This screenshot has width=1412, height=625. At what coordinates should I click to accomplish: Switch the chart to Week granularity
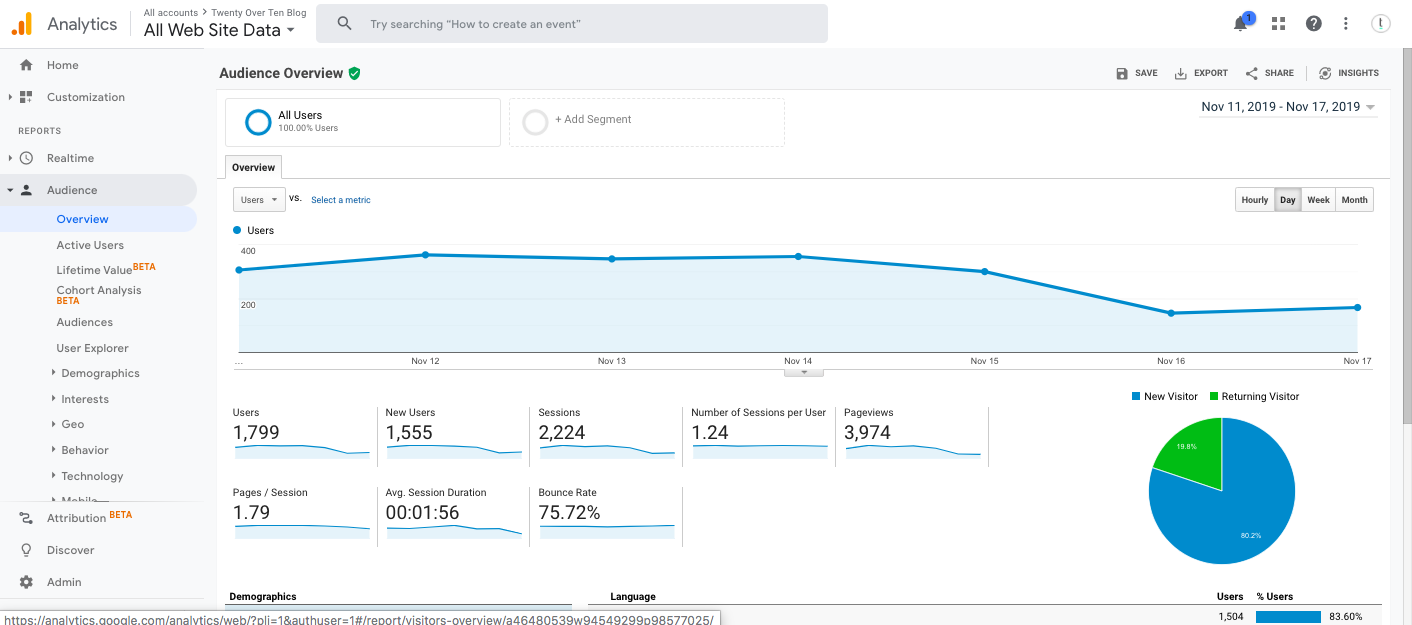pos(1318,199)
